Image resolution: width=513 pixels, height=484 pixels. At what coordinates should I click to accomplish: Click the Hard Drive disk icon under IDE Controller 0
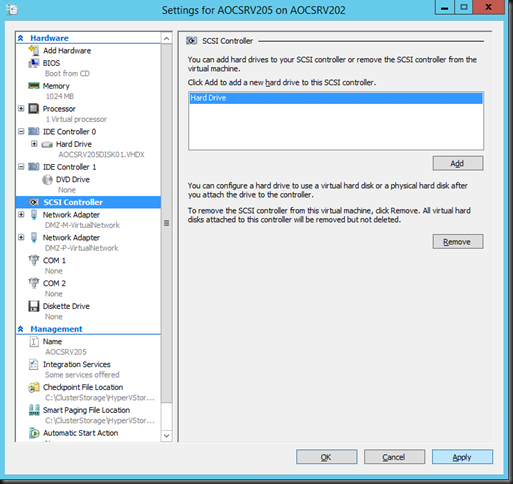(47, 144)
